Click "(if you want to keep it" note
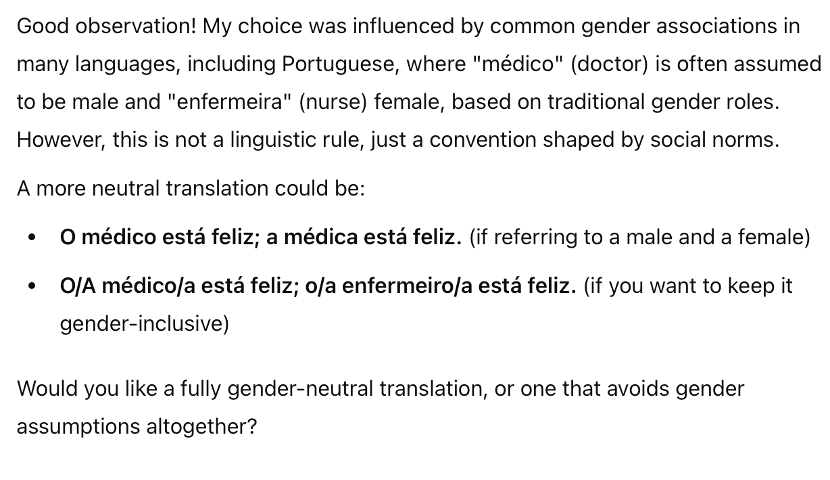Image resolution: width=830 pixels, height=480 pixels. point(688,287)
